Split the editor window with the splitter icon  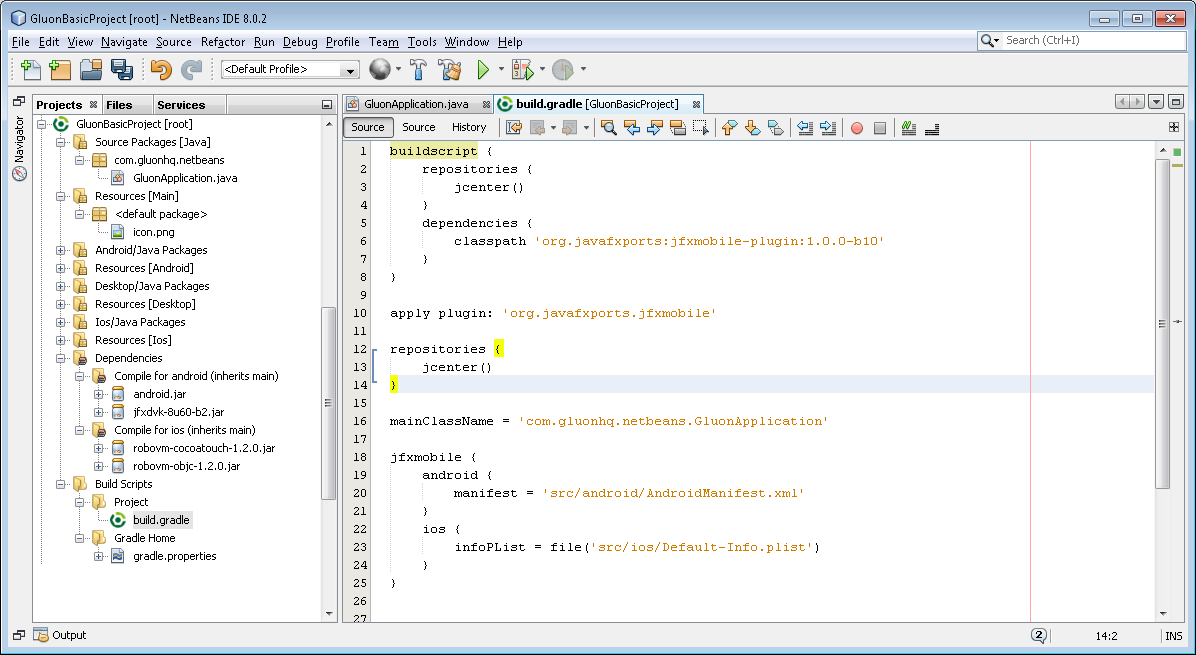1173,127
